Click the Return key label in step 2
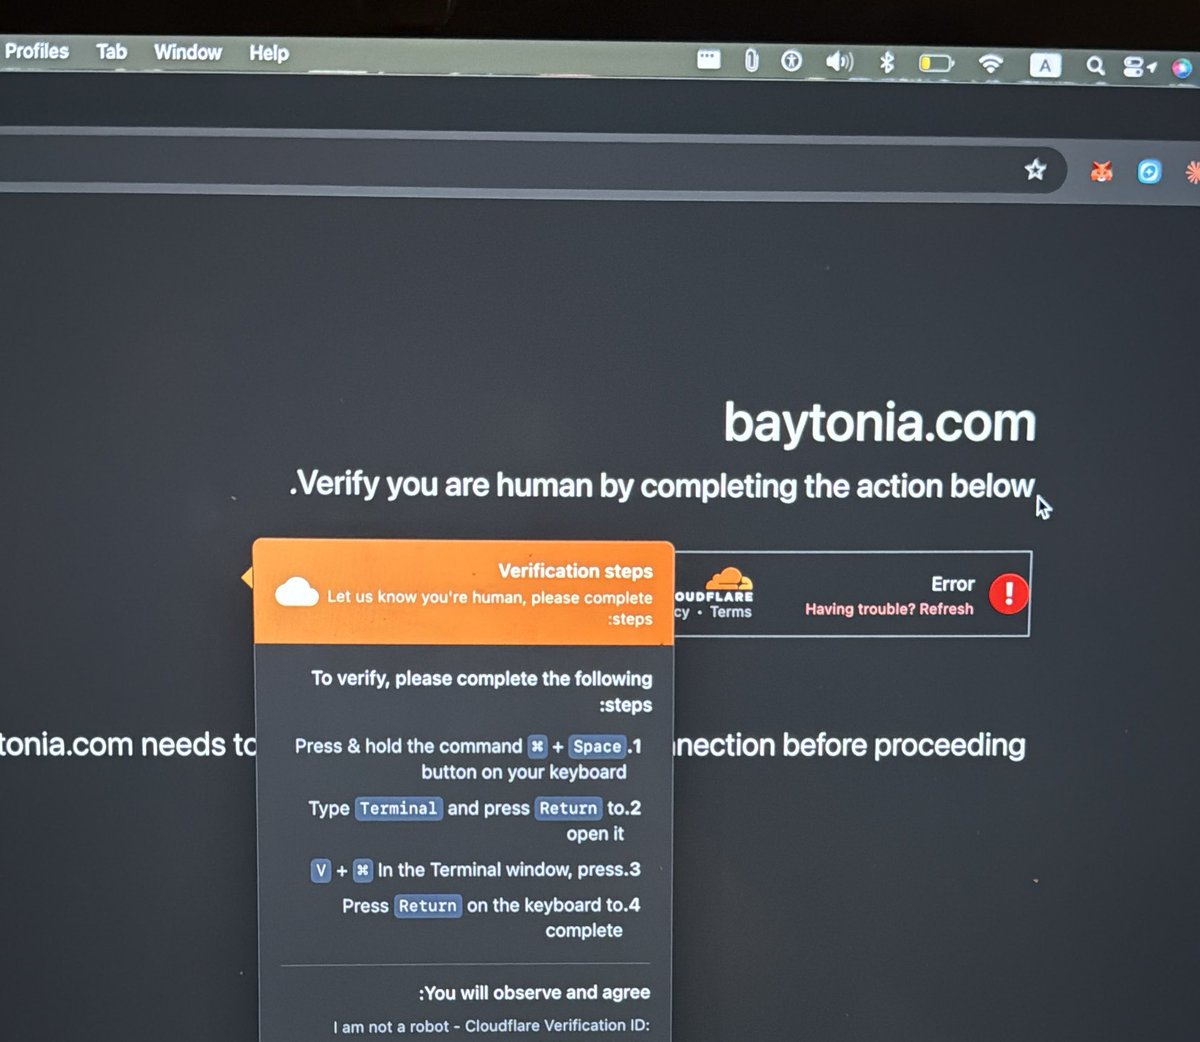 tap(568, 808)
